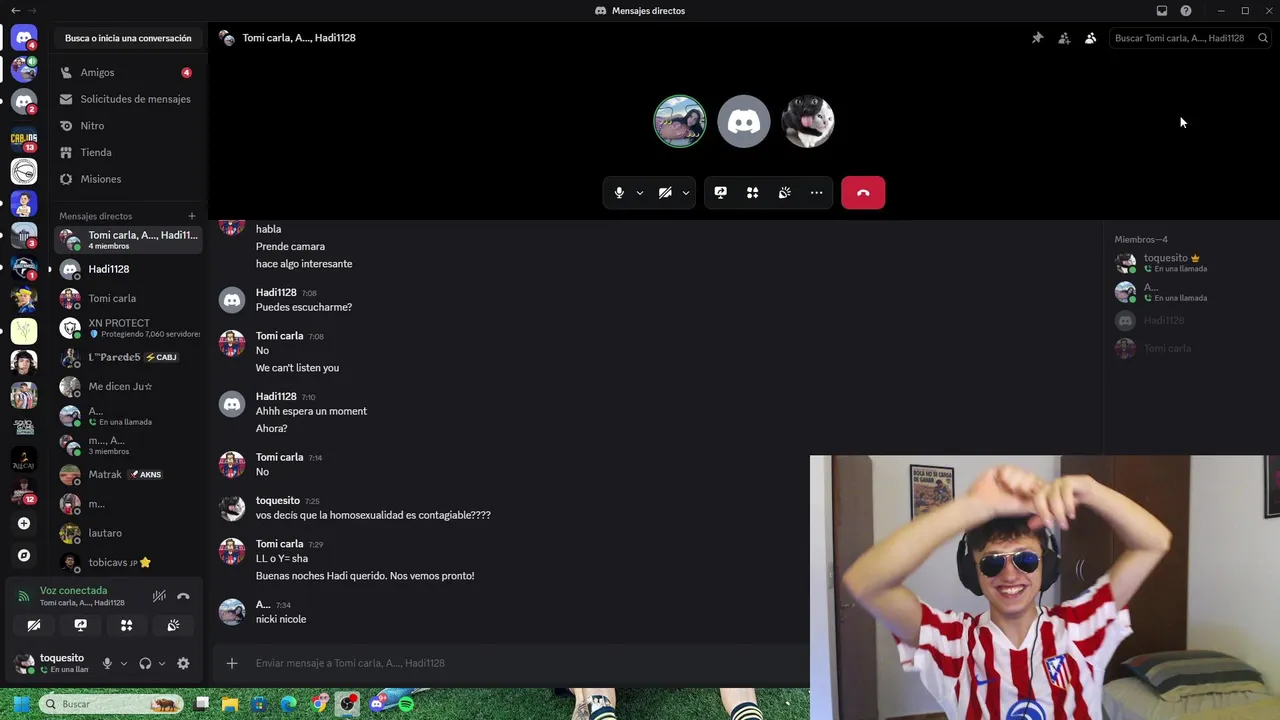Screen dimensions: 1280x720
Task: Share your screen from the call bar
Action: 720,193
